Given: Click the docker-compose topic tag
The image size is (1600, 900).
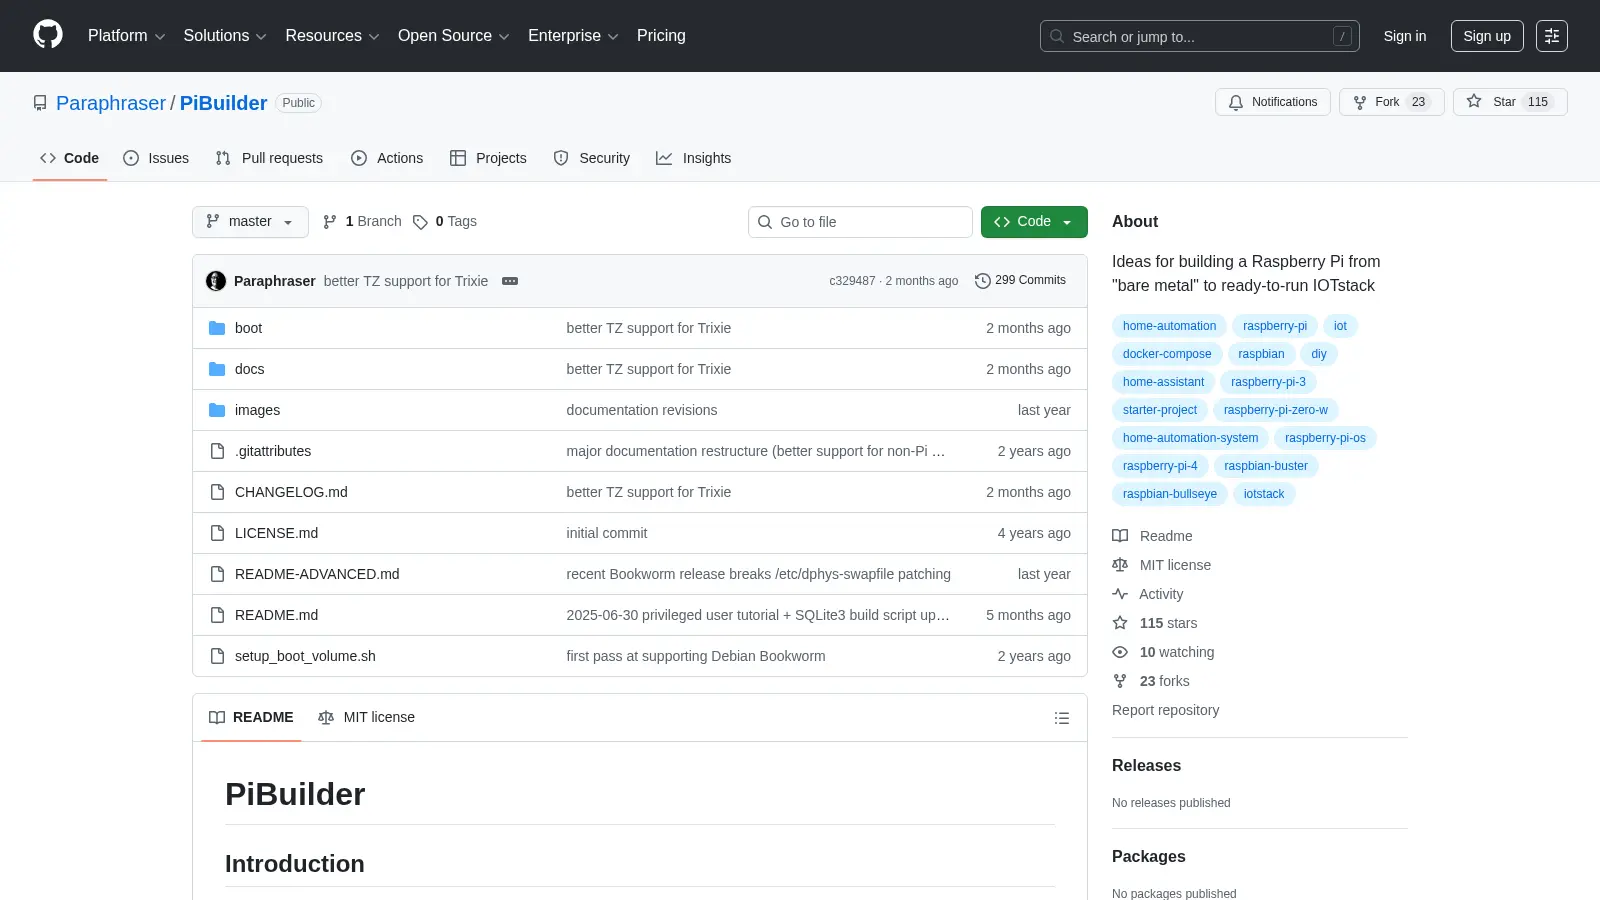Looking at the screenshot, I should click(x=1166, y=354).
